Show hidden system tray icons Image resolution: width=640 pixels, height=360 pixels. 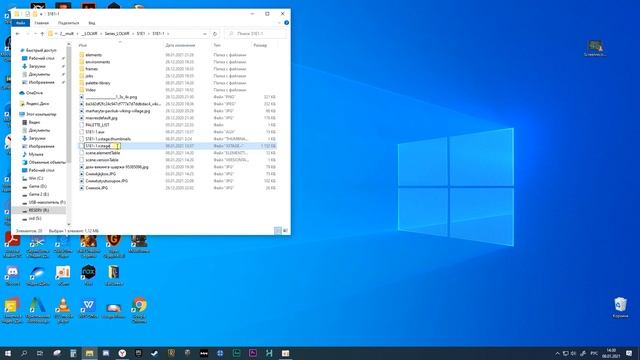557,353
